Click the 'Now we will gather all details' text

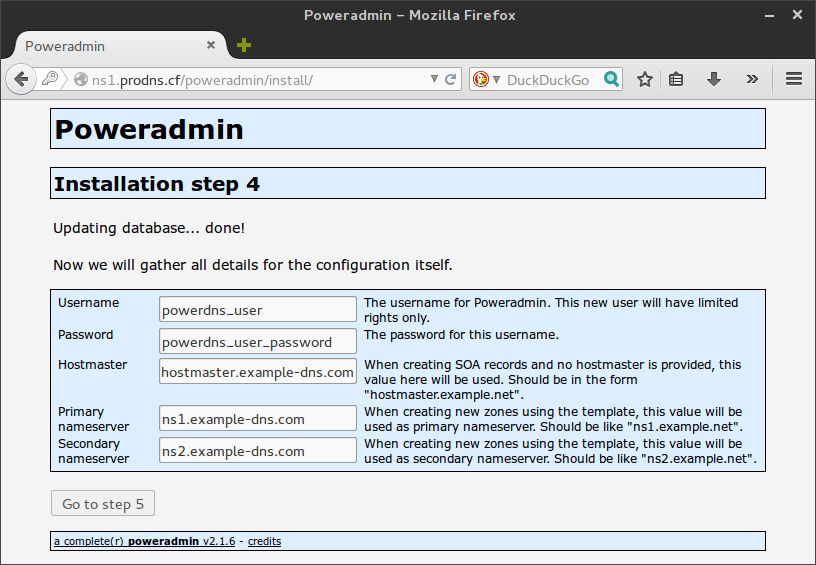pos(253,265)
